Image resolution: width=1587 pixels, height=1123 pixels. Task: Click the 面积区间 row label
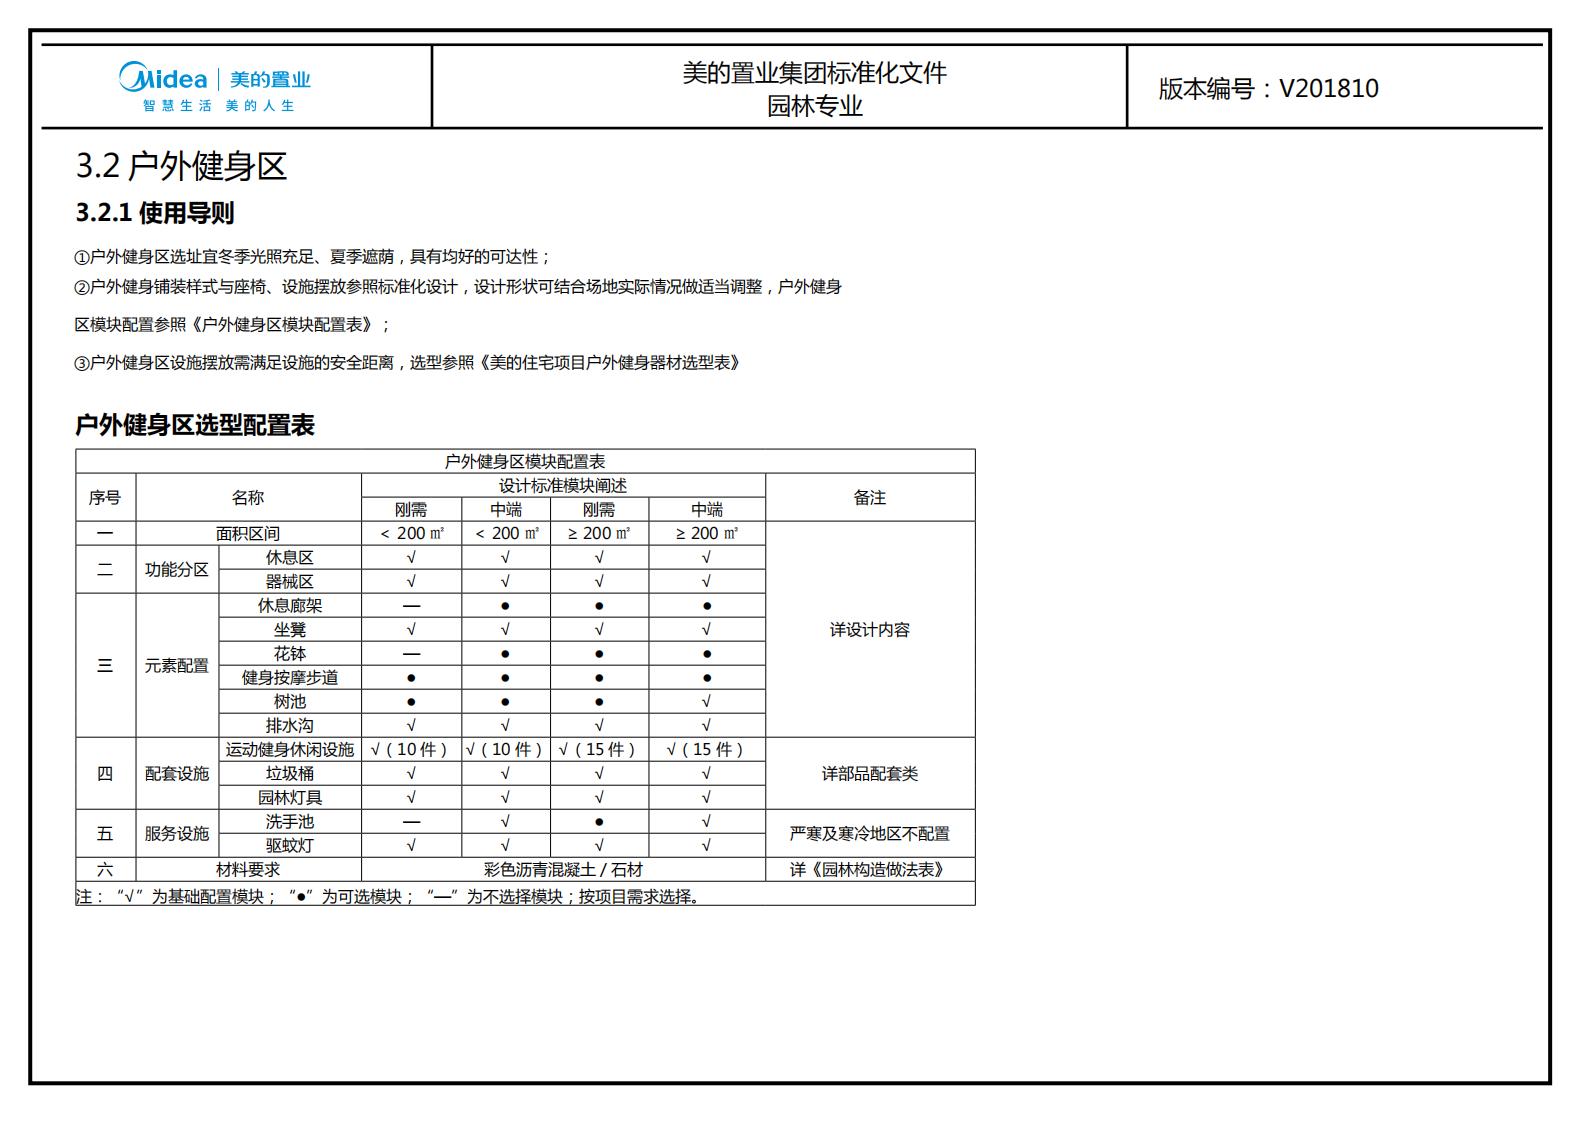pos(248,534)
